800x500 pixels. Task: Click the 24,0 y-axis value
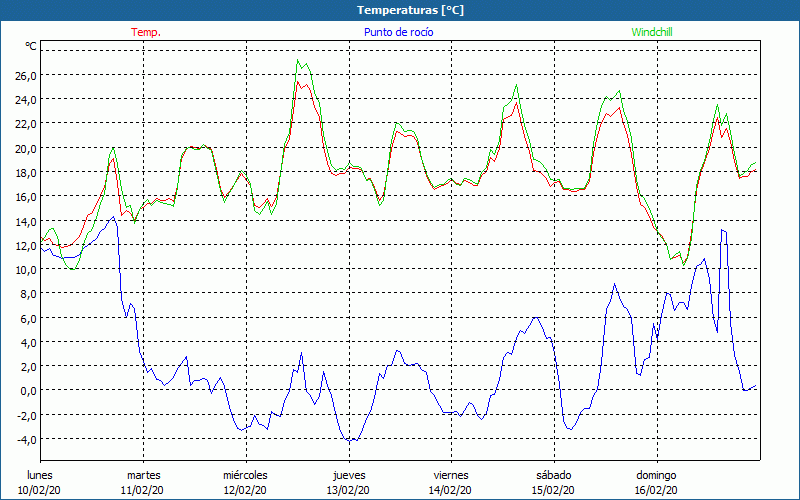(26, 100)
